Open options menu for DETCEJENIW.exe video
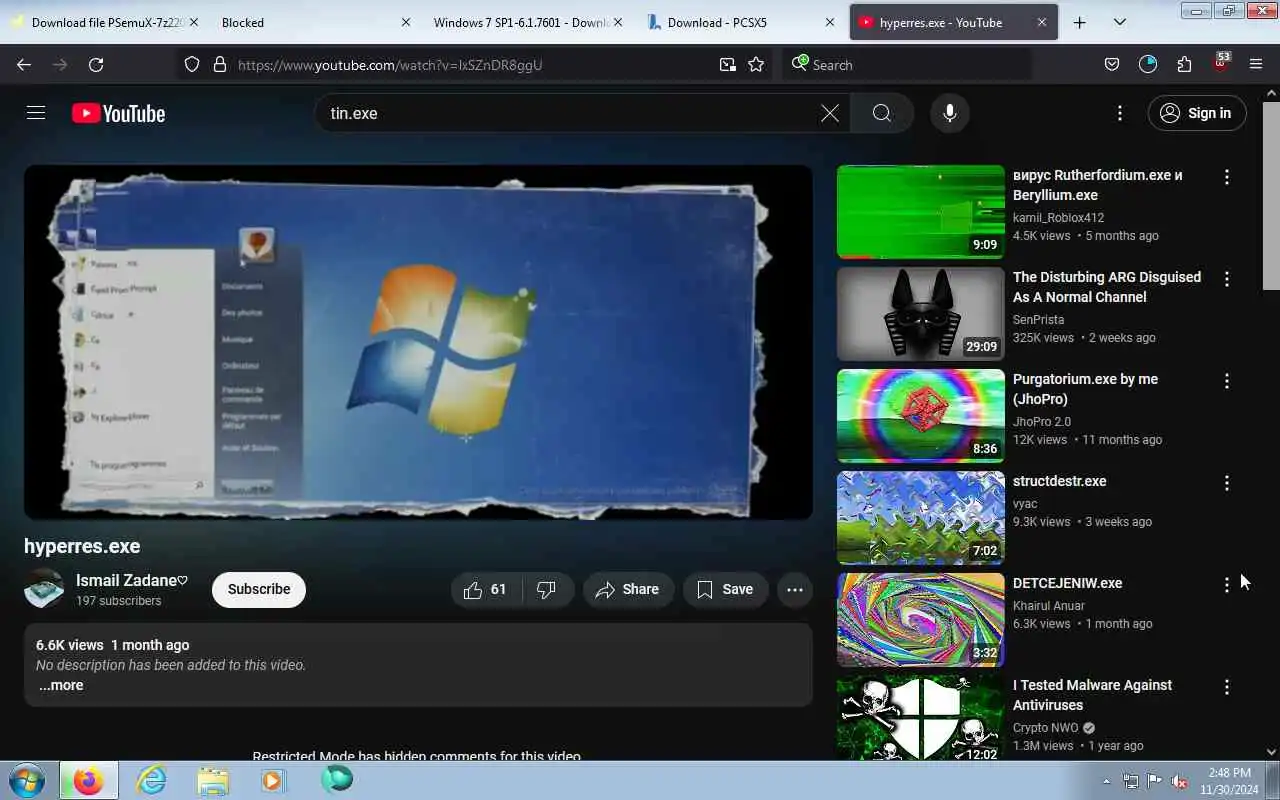Viewport: 1280px width, 800px height. click(x=1227, y=585)
